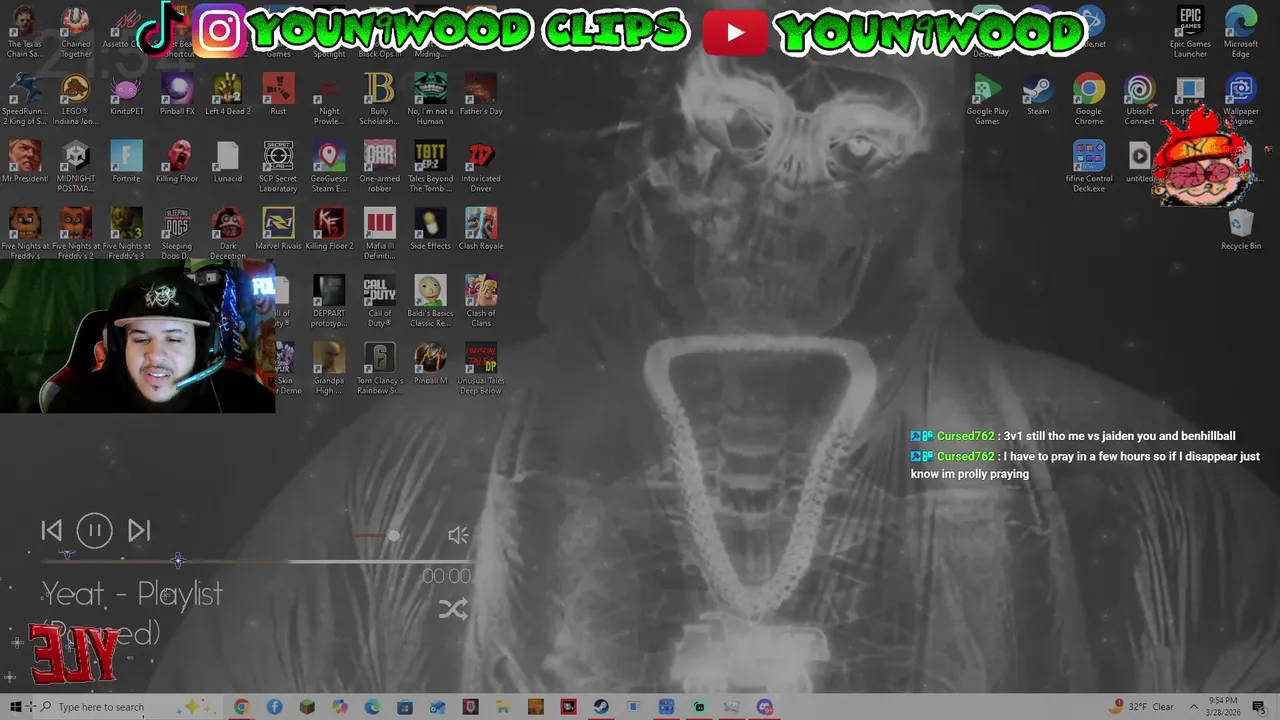Select No, I'm not a Human icon
The height and width of the screenshot is (720, 1280).
click(430, 100)
